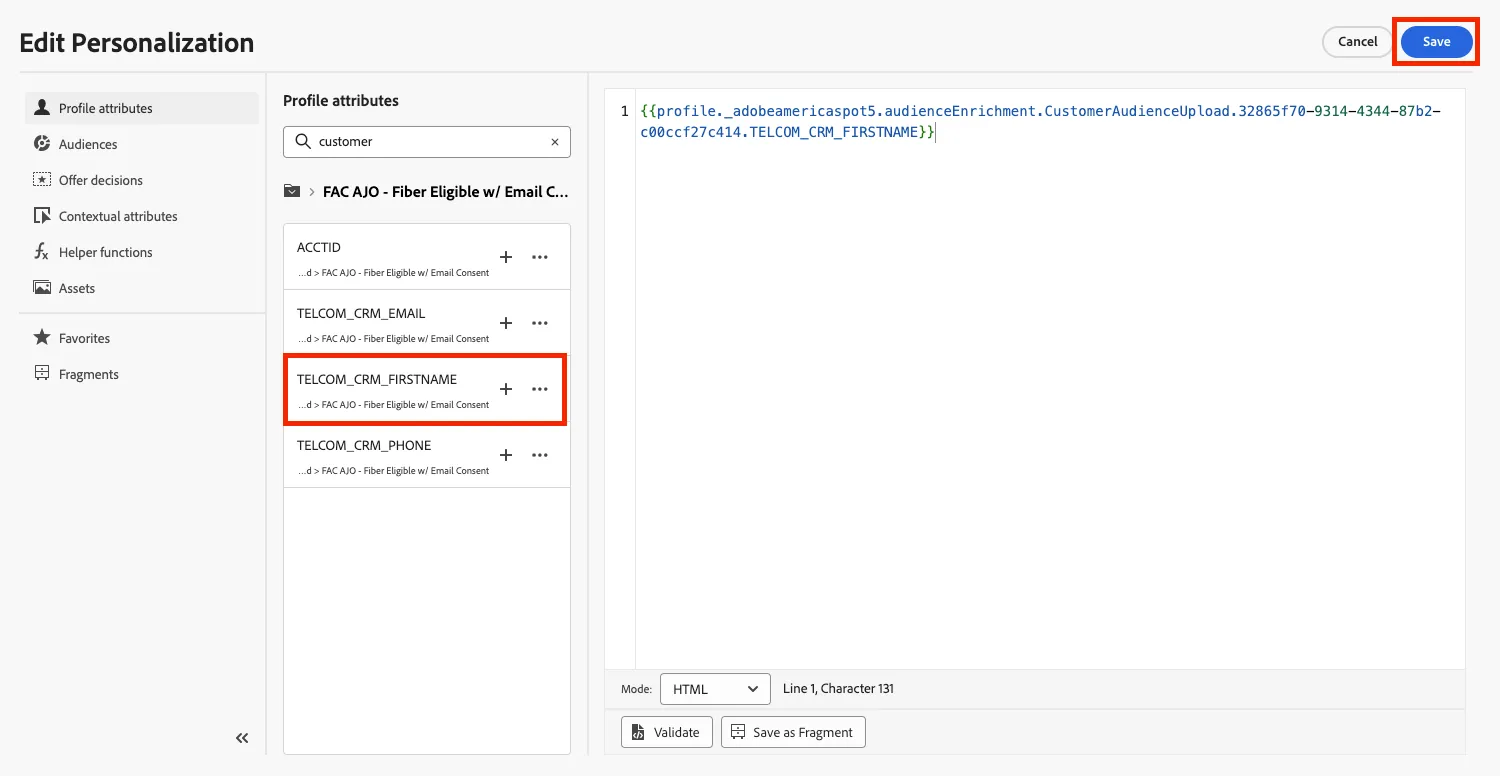Cancel editing personalization
The height and width of the screenshot is (776, 1500).
pos(1357,42)
